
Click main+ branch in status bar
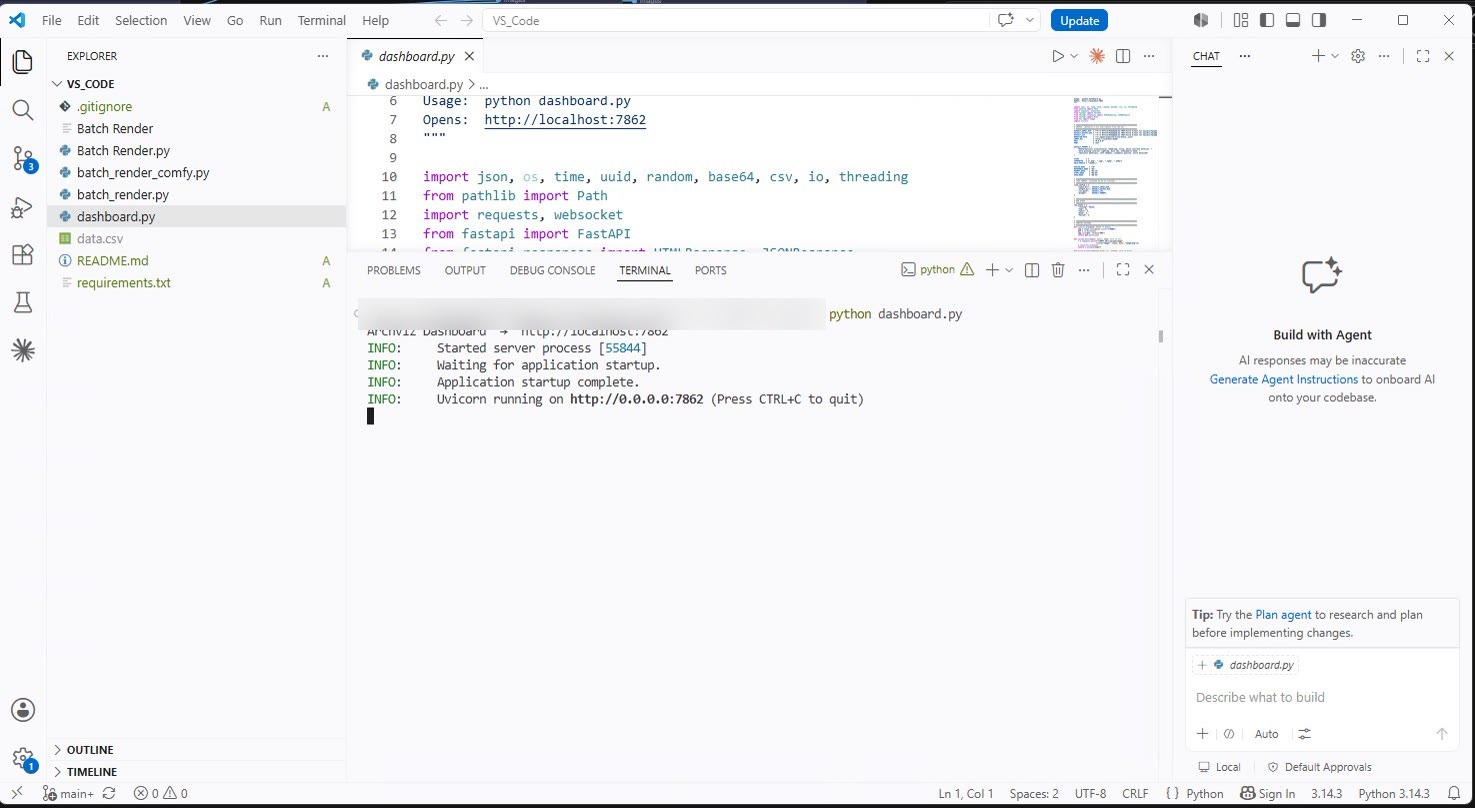[68, 794]
